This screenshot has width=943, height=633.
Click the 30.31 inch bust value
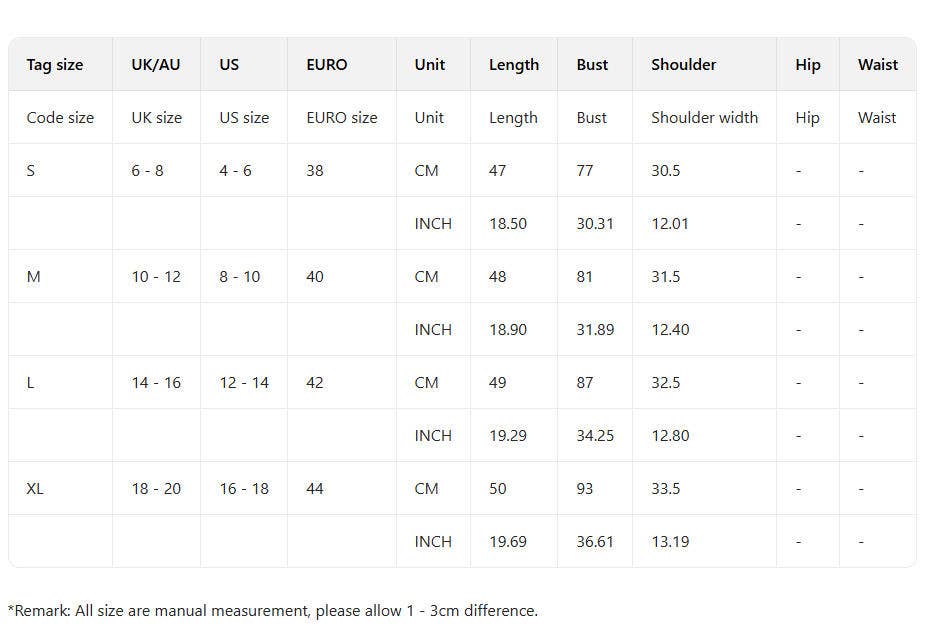pyautogui.click(x=595, y=224)
